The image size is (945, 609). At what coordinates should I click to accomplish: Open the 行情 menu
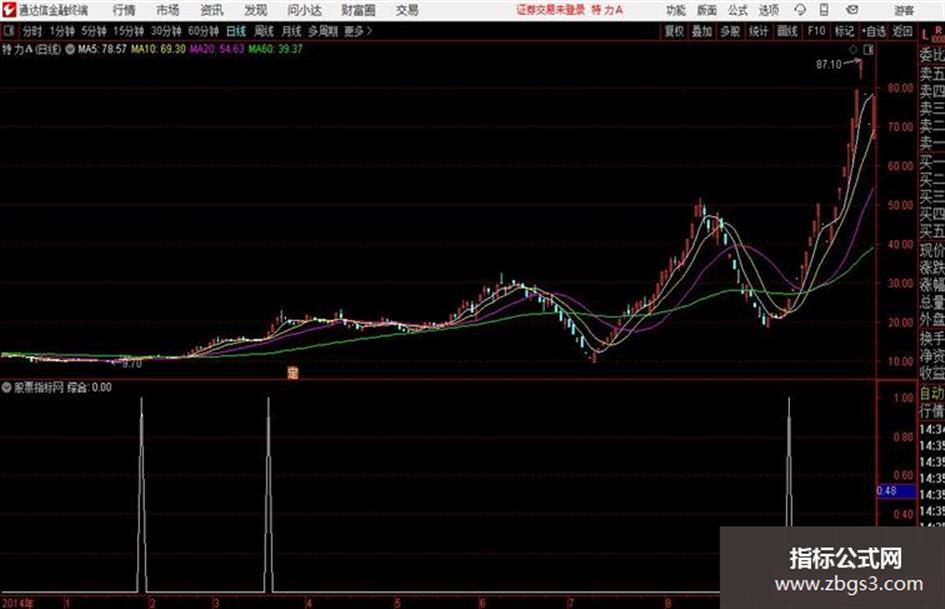tap(124, 10)
